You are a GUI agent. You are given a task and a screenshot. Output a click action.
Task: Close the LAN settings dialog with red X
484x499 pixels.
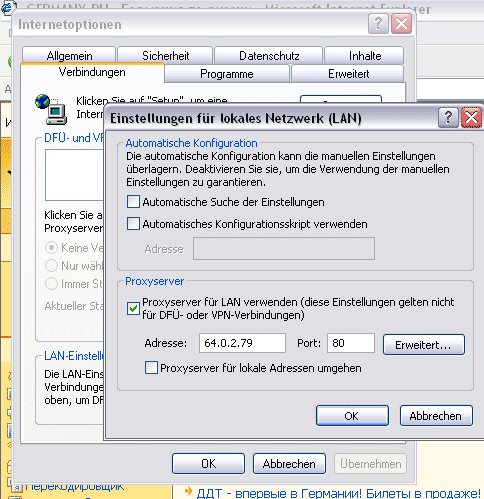(x=471, y=118)
